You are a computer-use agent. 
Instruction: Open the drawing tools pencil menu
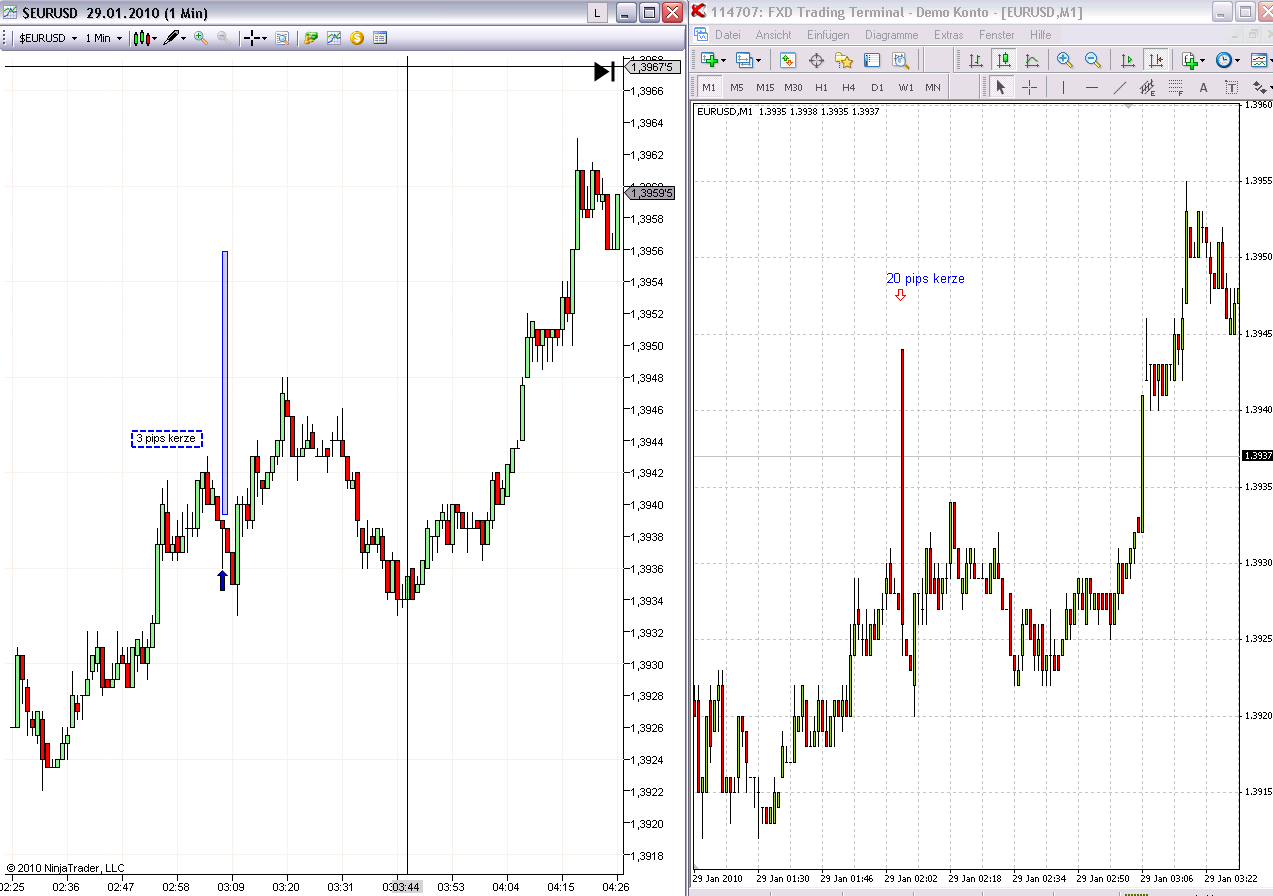click(175, 37)
